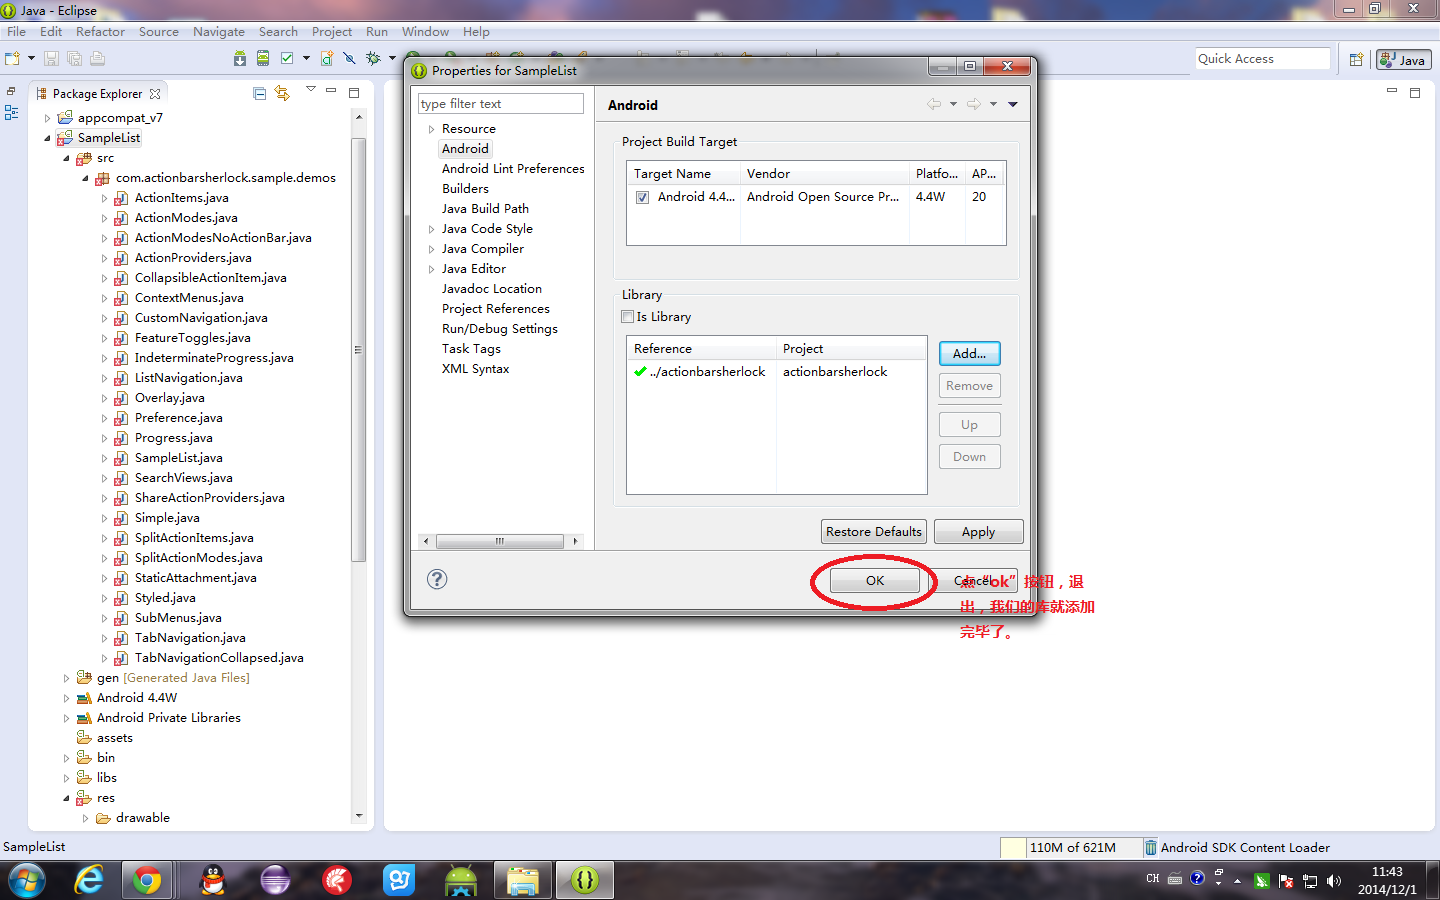The image size is (1440, 900).
Task: Expand the appcompat_v7 project
Action: pyautogui.click(x=47, y=118)
